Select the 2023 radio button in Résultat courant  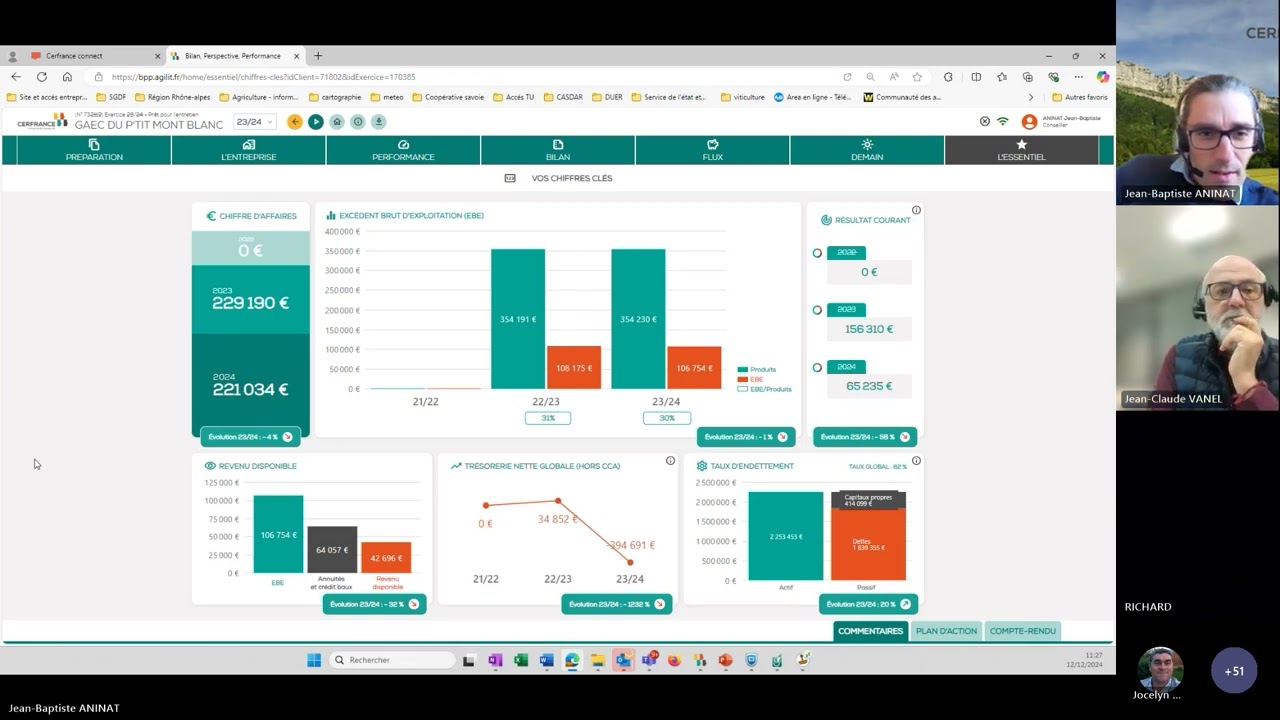point(817,310)
